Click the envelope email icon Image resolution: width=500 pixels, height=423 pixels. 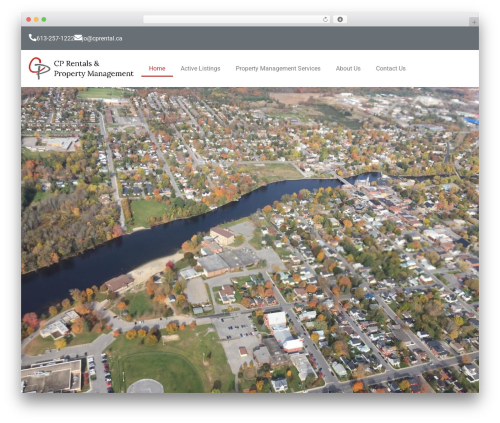pyautogui.click(x=78, y=38)
